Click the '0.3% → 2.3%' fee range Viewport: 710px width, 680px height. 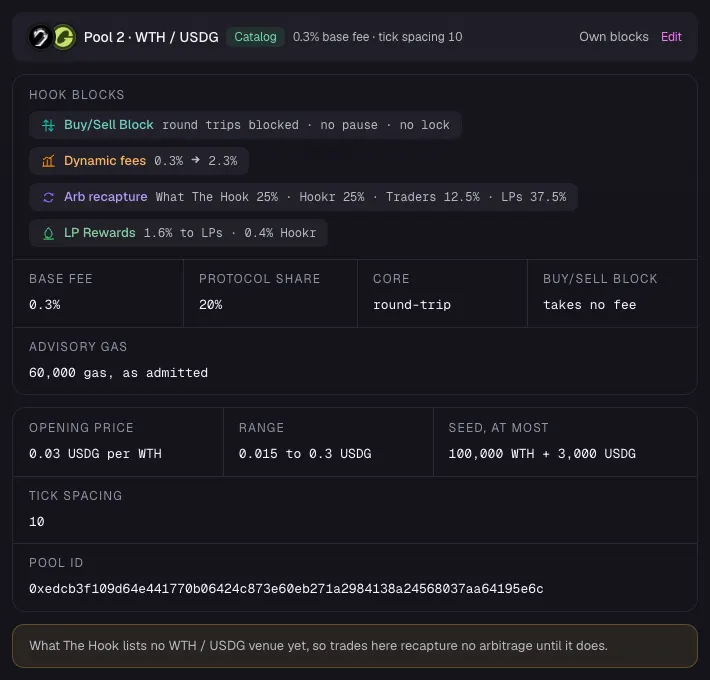196,161
